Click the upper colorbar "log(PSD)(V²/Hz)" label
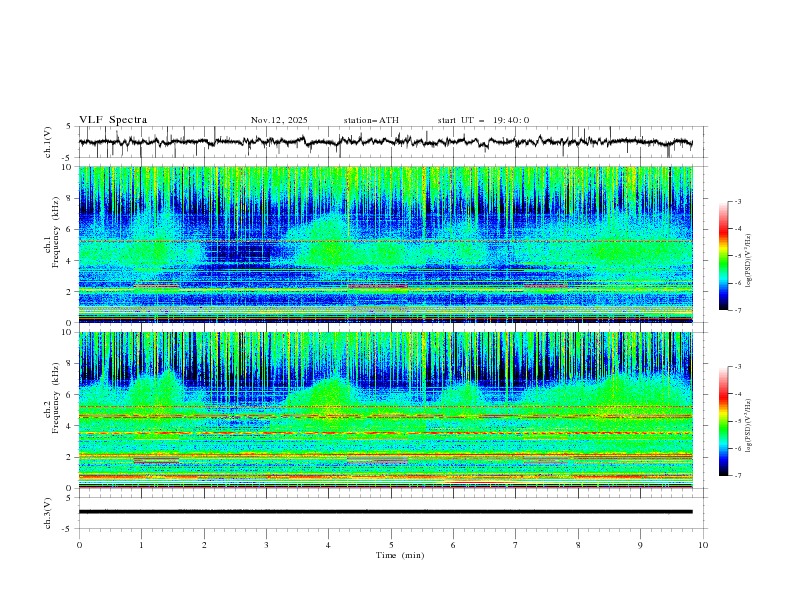 (x=749, y=261)
